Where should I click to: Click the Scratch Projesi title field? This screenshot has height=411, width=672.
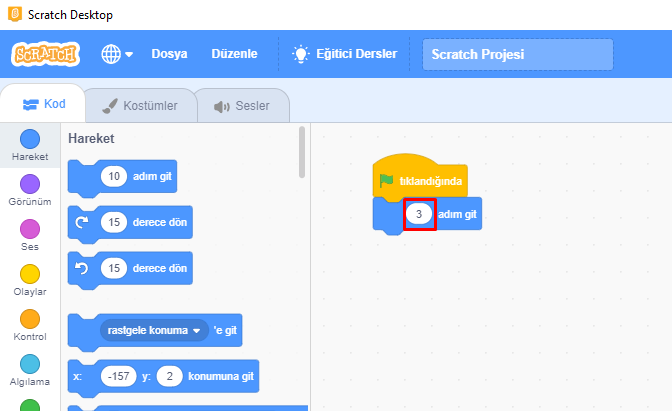pos(517,54)
